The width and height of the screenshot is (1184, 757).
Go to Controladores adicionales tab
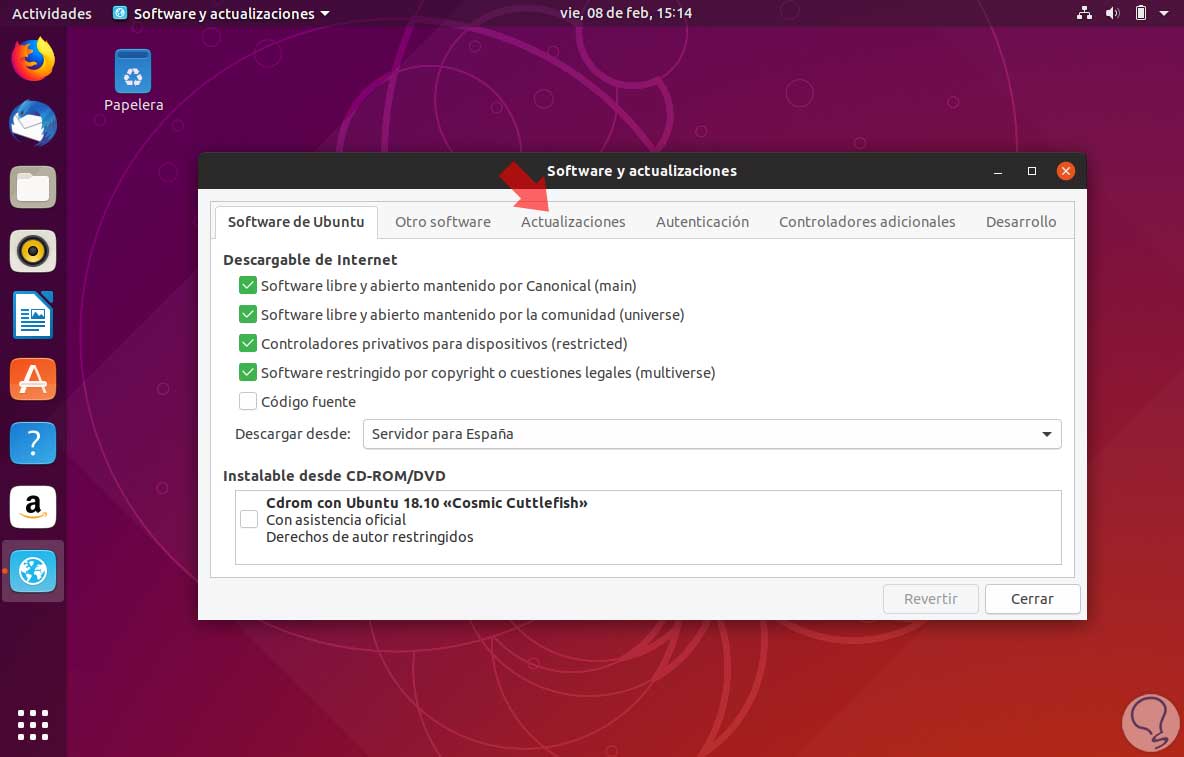coord(867,222)
